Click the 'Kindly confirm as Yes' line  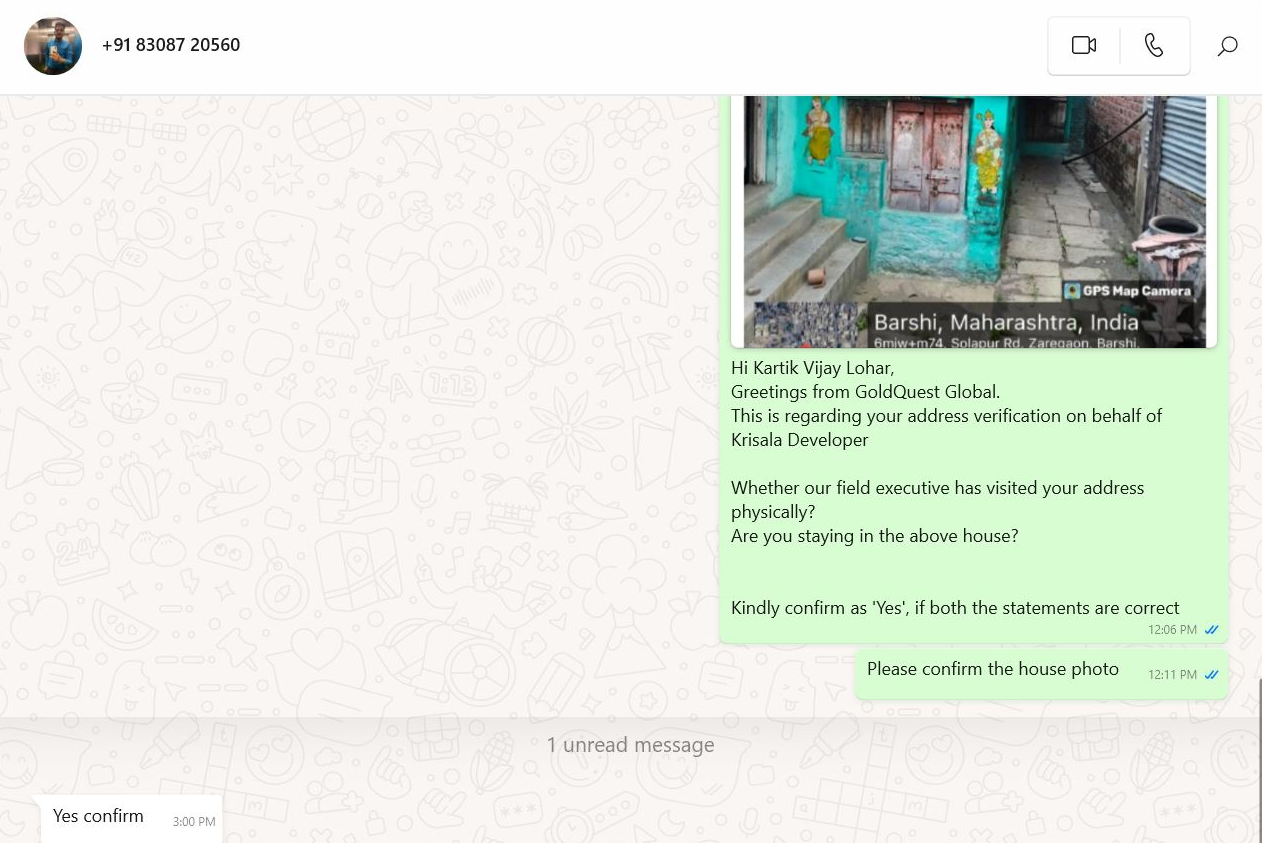[955, 608]
